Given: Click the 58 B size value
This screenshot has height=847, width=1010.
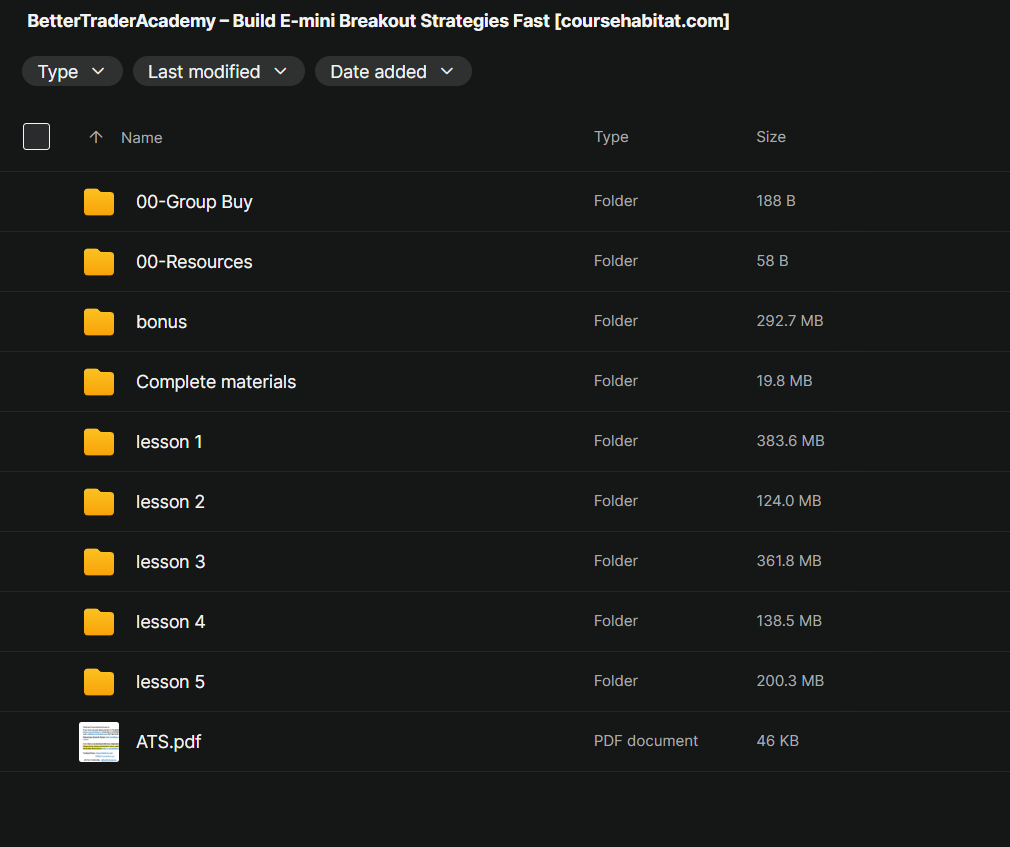Looking at the screenshot, I should pyautogui.click(x=772, y=261).
